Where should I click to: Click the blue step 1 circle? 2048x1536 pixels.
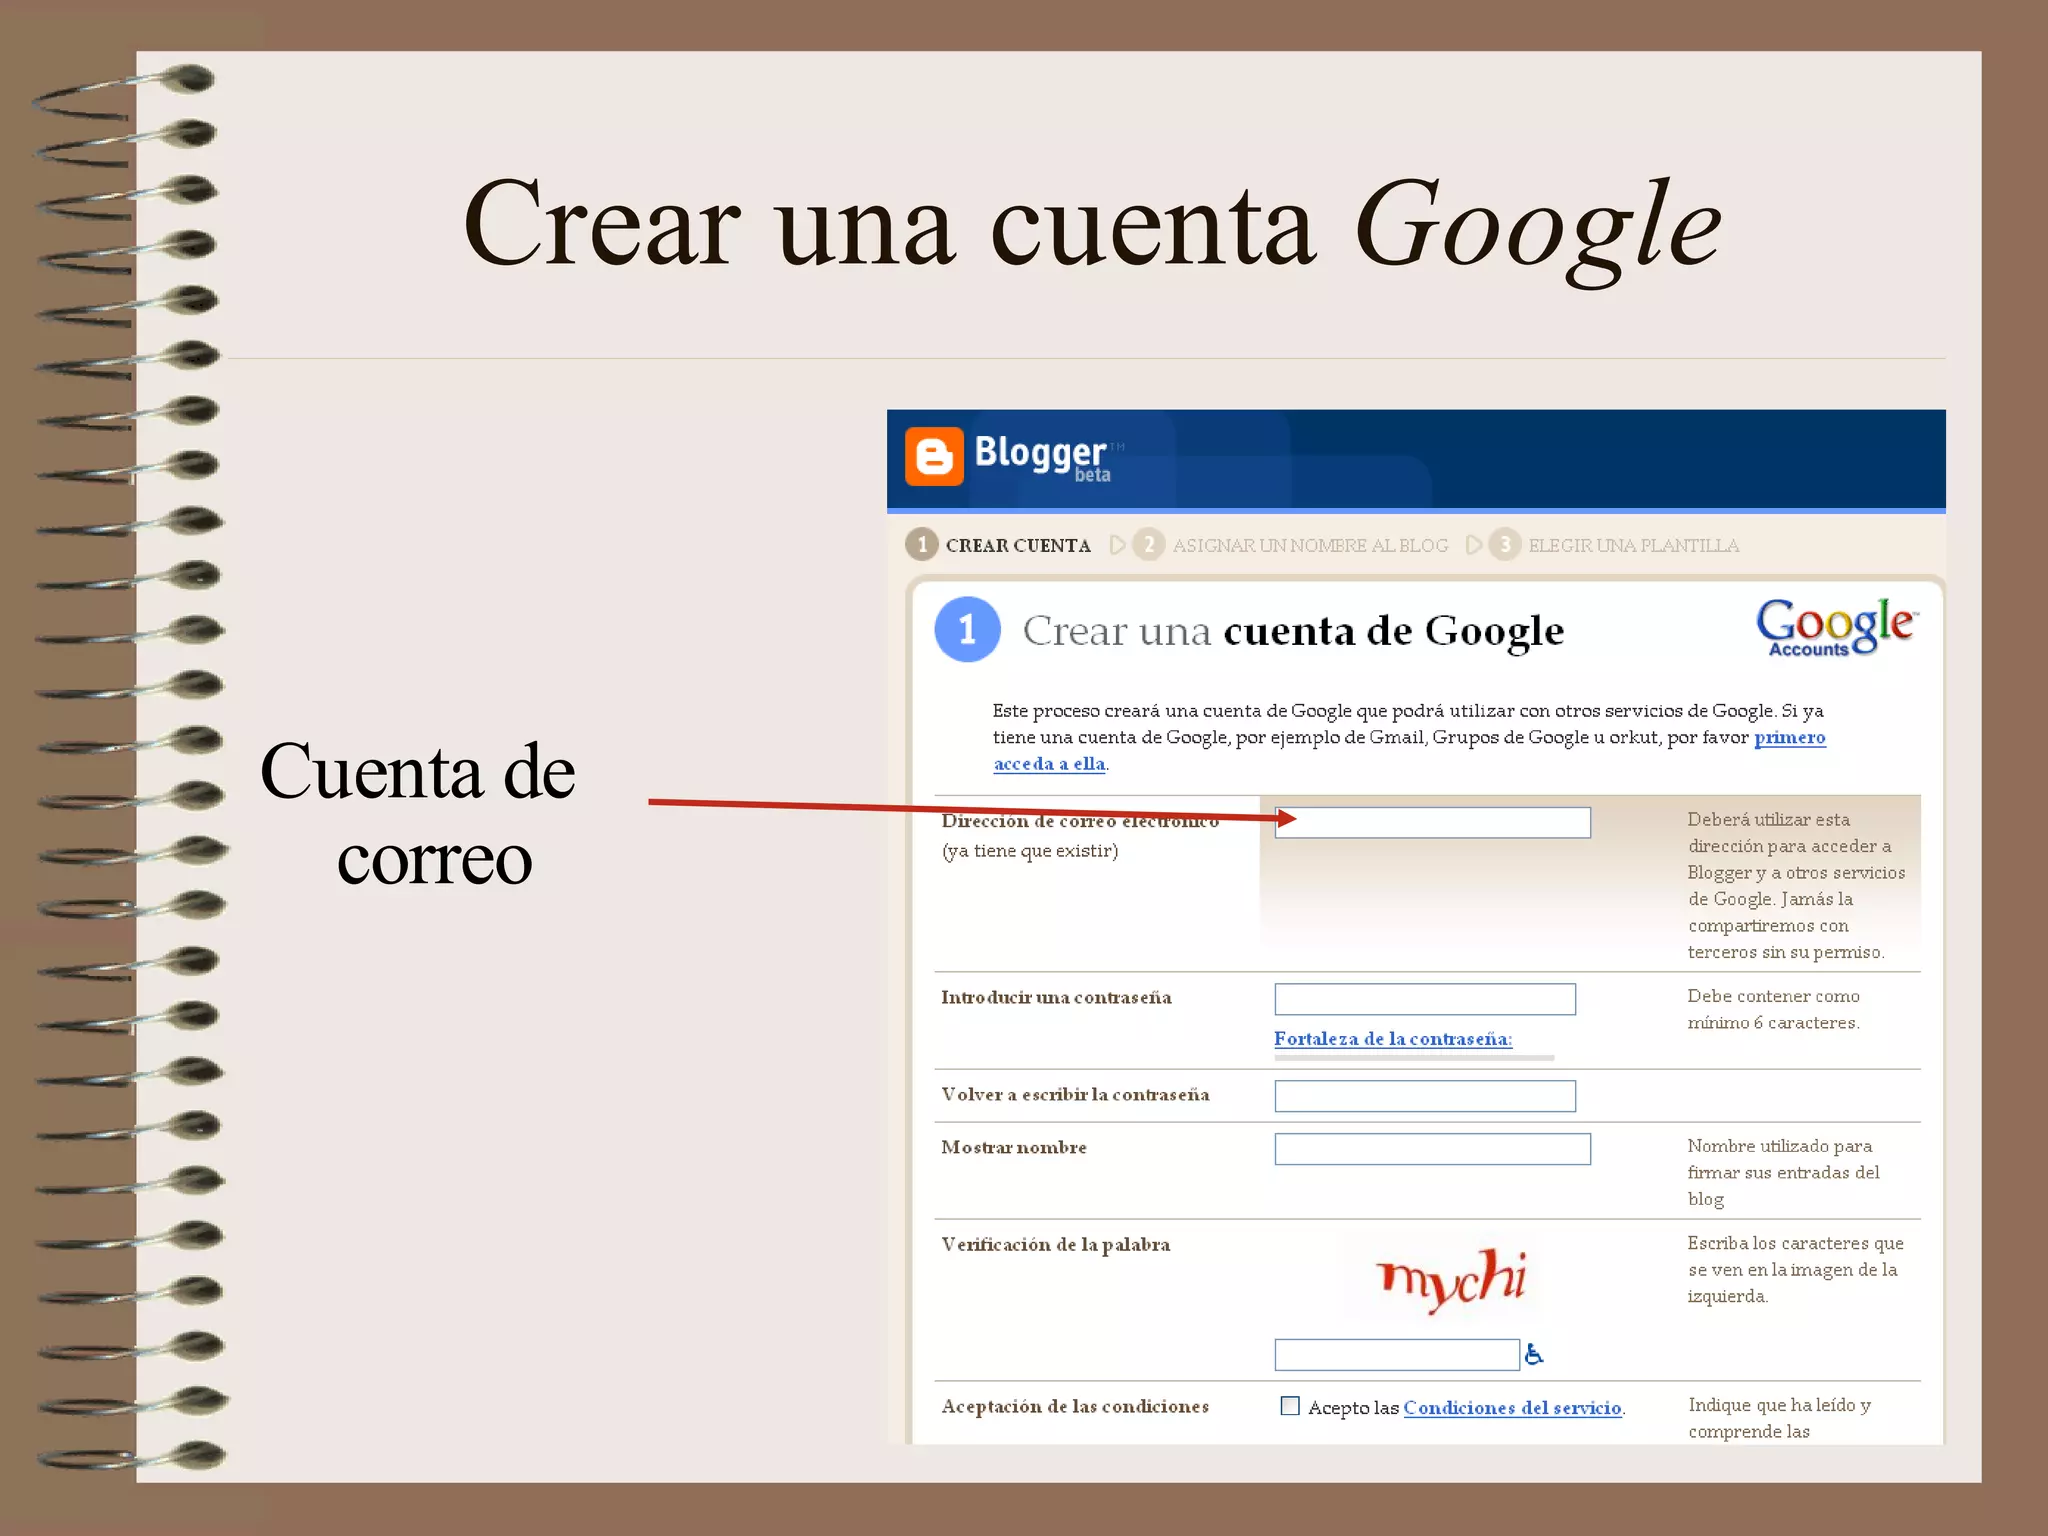click(967, 630)
